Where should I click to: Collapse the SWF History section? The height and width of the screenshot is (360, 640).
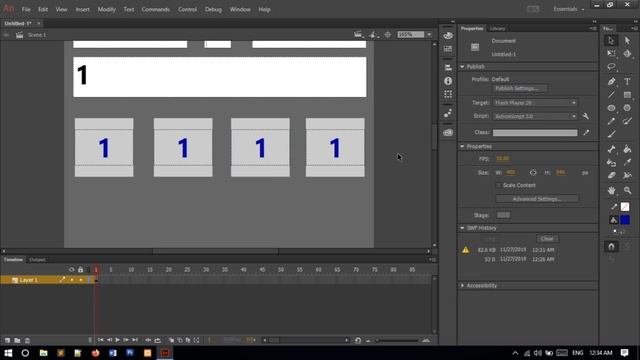pos(462,228)
